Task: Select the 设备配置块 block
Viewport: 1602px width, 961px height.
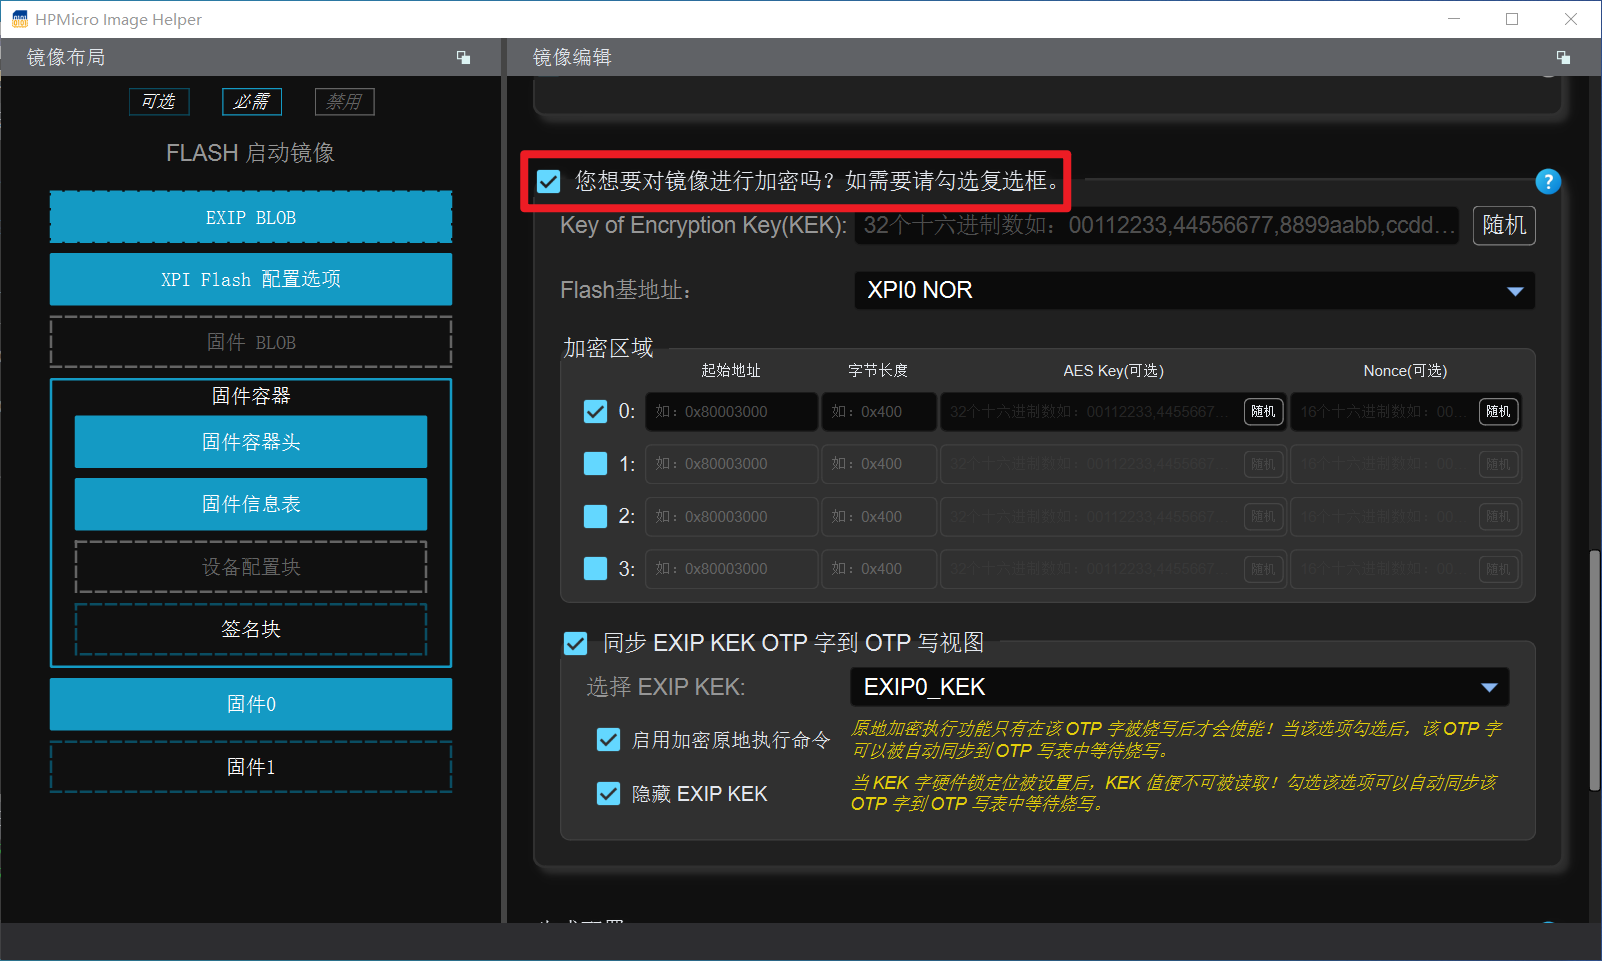Action: coord(251,567)
